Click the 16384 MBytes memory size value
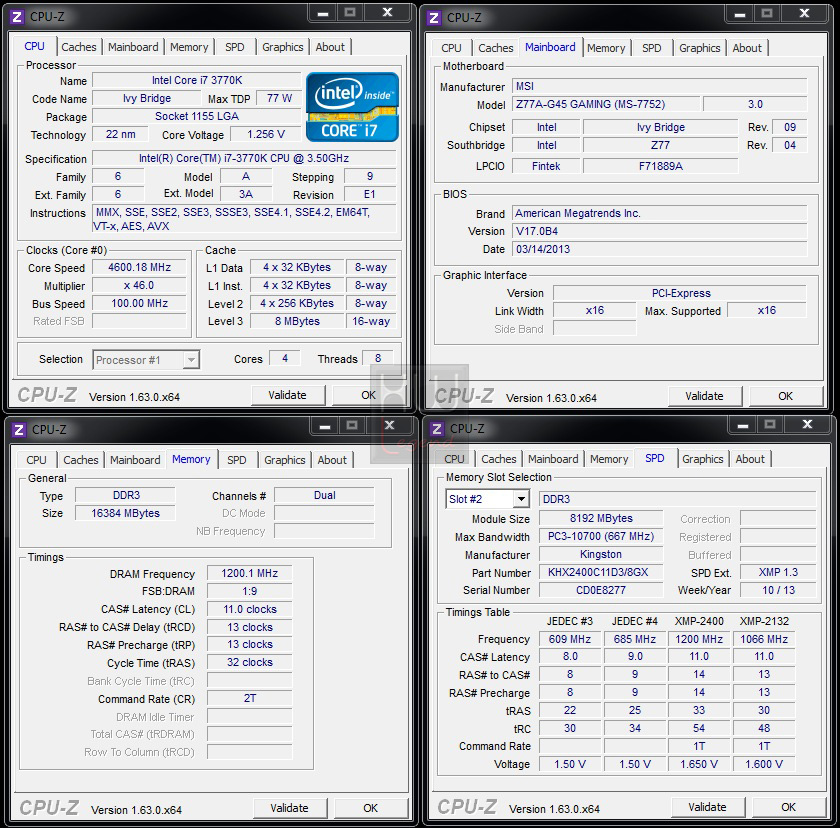Viewport: 840px width, 828px height. coord(125,513)
